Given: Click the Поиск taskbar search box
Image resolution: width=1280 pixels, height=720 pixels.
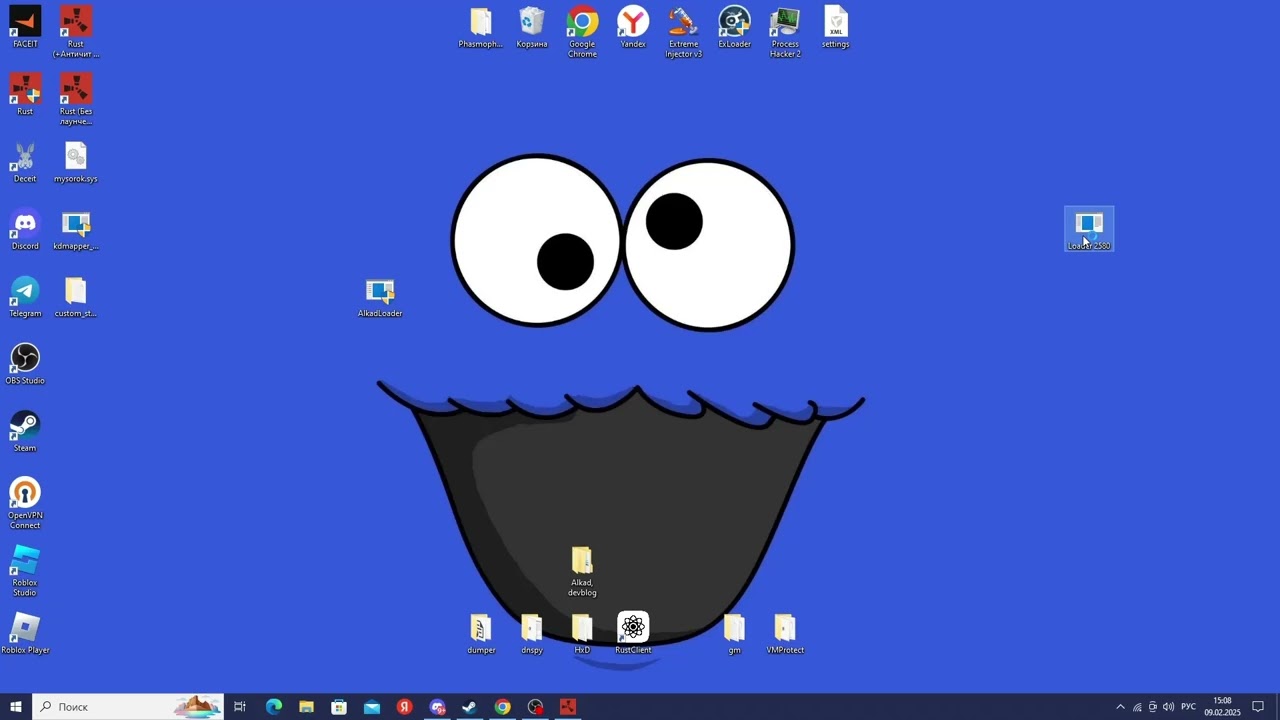Looking at the screenshot, I should tap(128, 707).
